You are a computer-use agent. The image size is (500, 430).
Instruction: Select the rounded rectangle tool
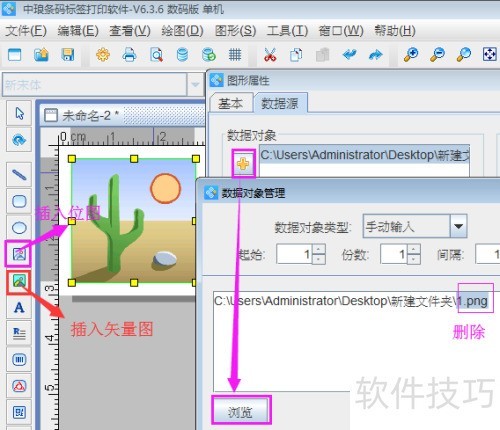(19, 201)
